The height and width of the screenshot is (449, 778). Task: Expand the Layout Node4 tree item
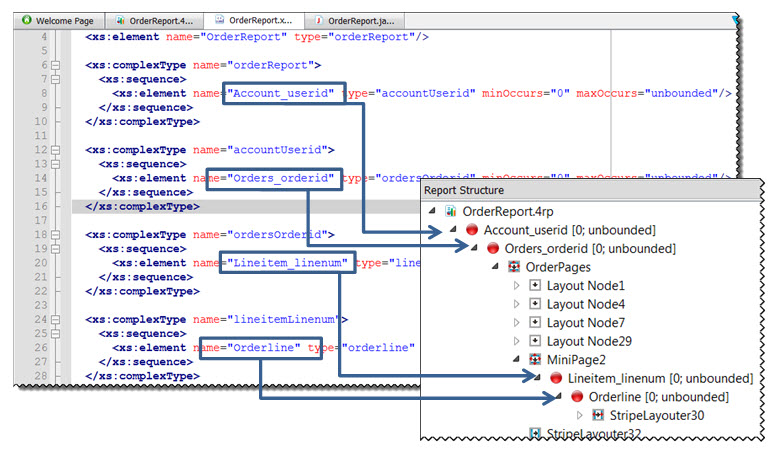[517, 304]
